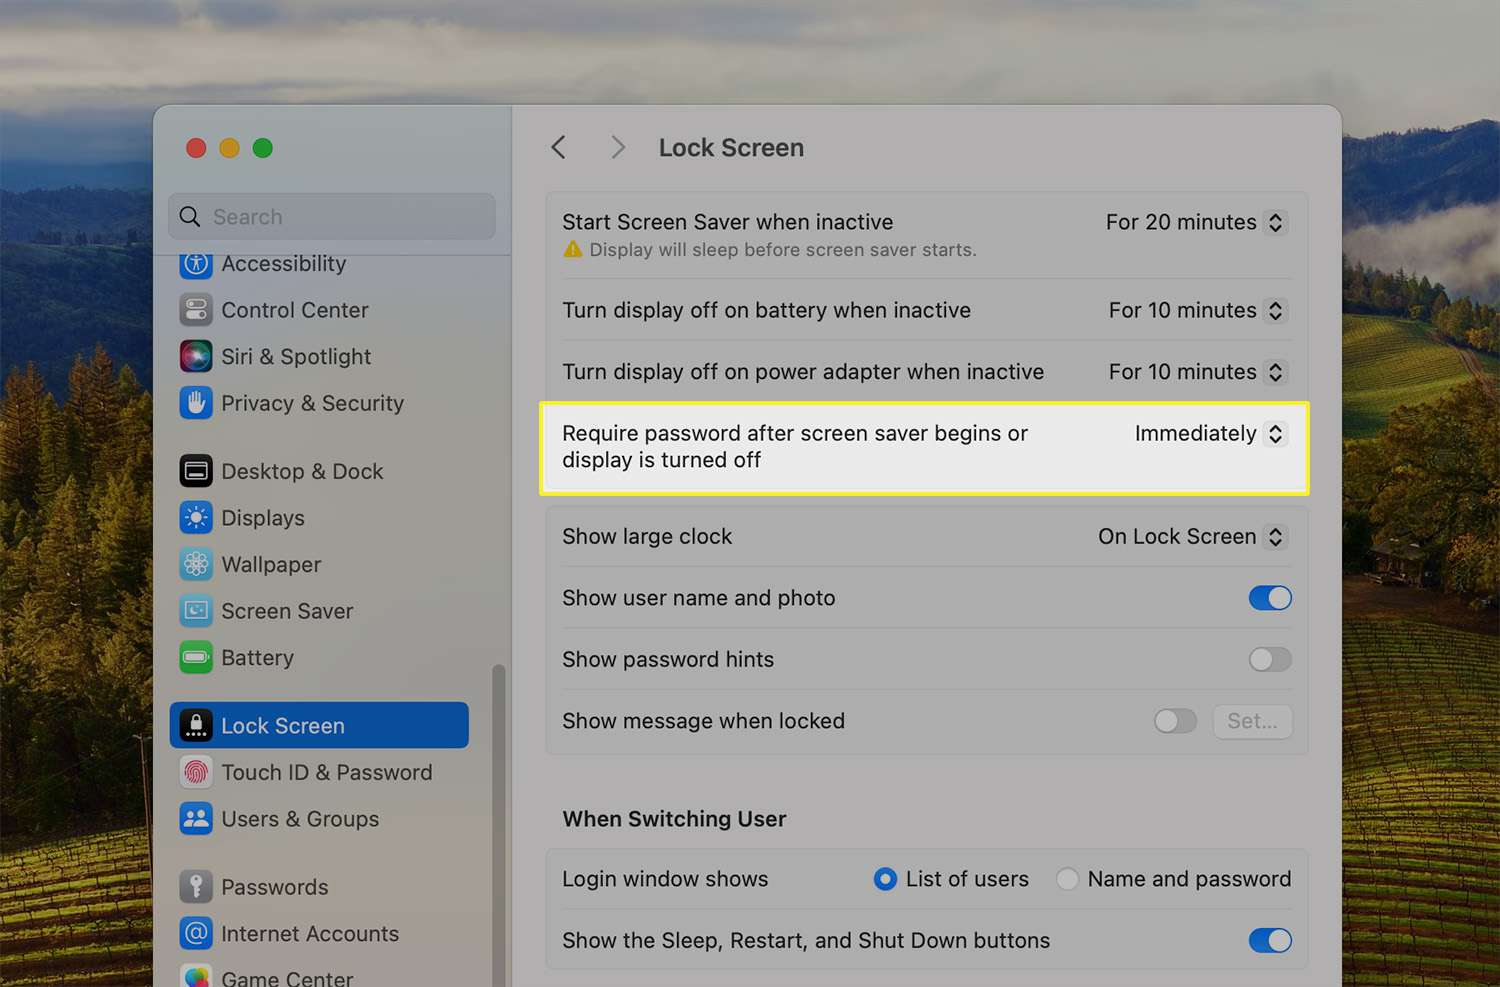Open Show large clock dropdown

[x=1190, y=537]
